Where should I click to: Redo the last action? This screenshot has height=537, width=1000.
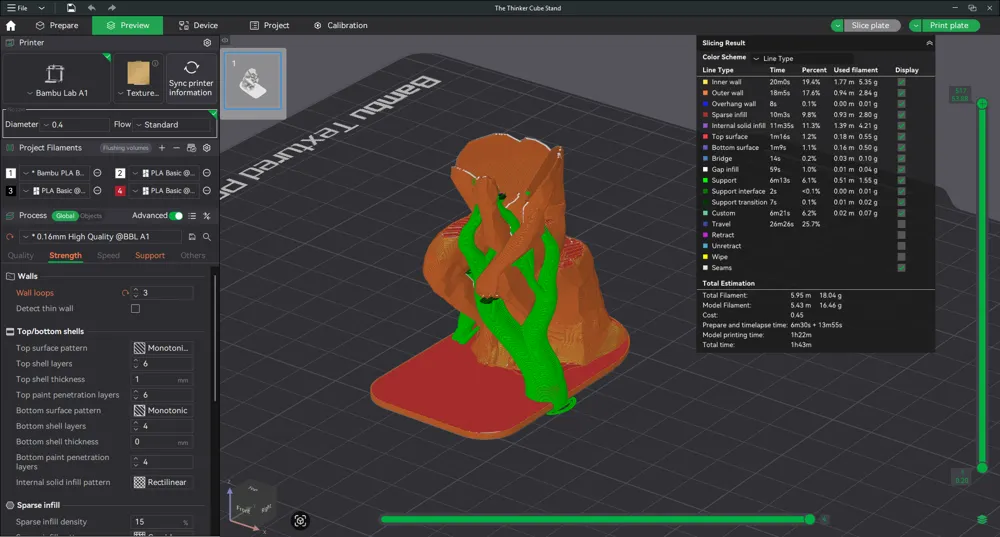coord(112,8)
